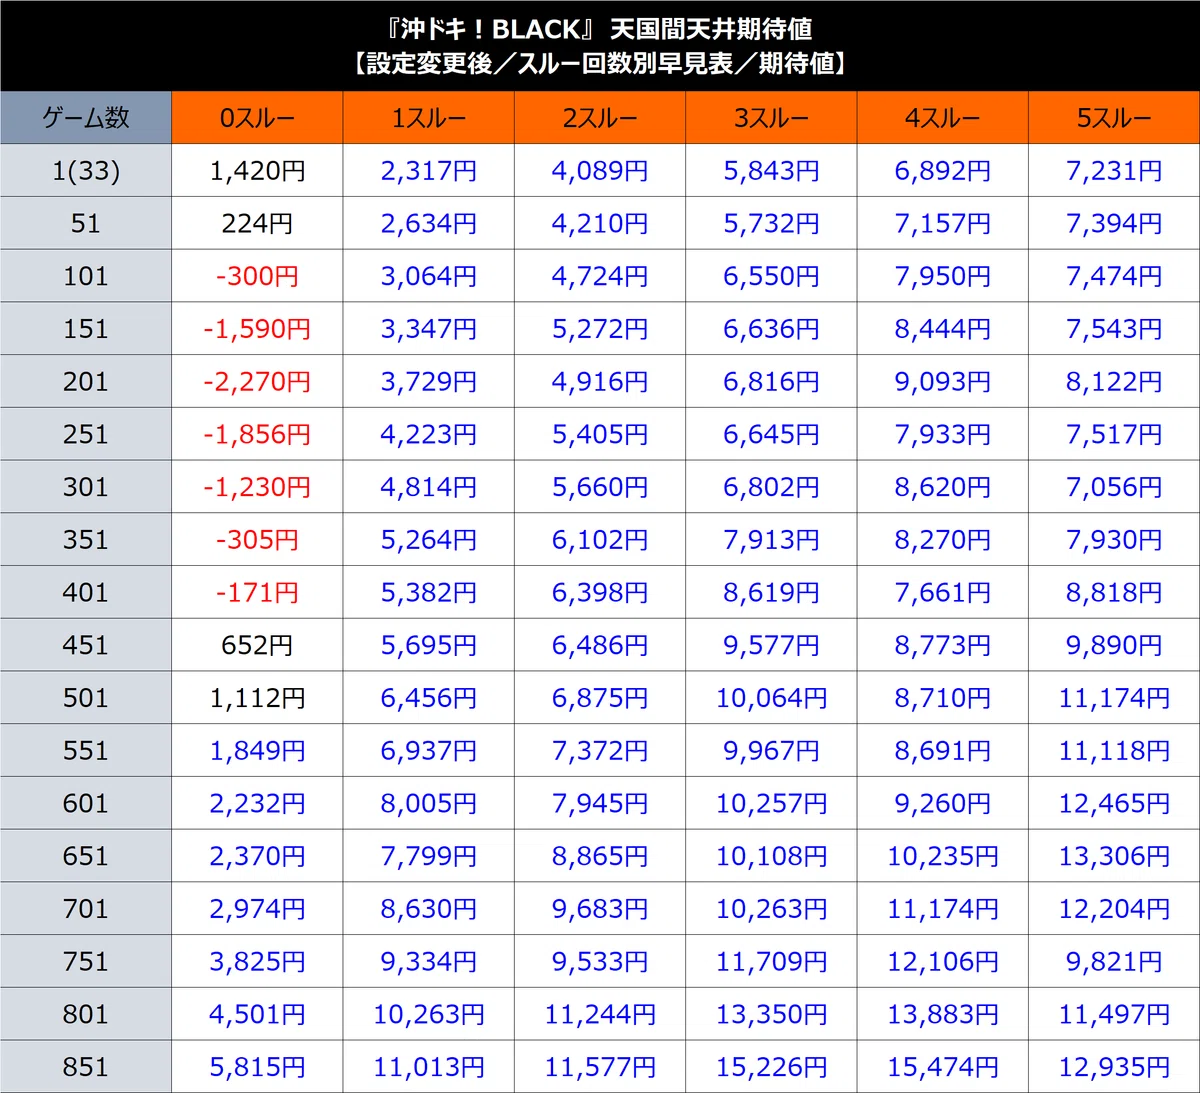1200x1093 pixels.
Task: Click the 5スルー column header
Action: tap(1114, 118)
